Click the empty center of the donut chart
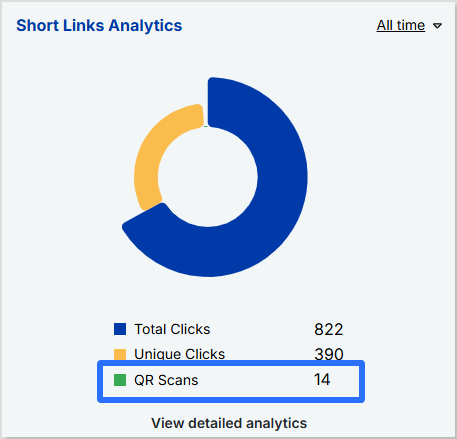 208,177
